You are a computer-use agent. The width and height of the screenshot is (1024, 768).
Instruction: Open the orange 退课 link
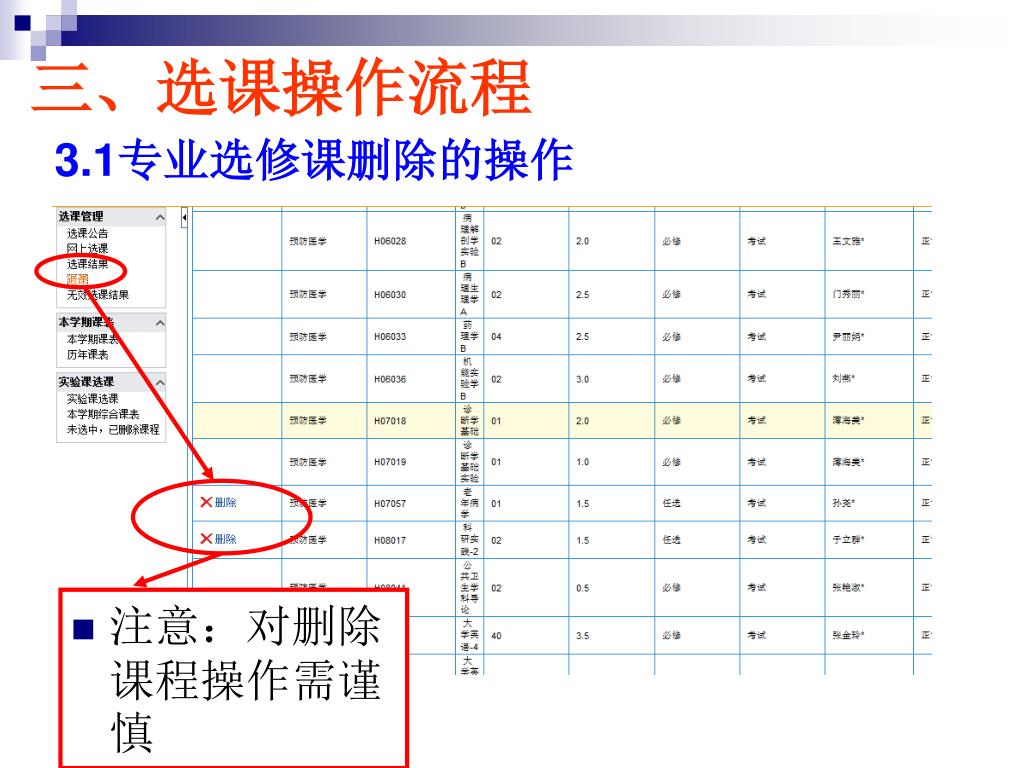point(77,280)
